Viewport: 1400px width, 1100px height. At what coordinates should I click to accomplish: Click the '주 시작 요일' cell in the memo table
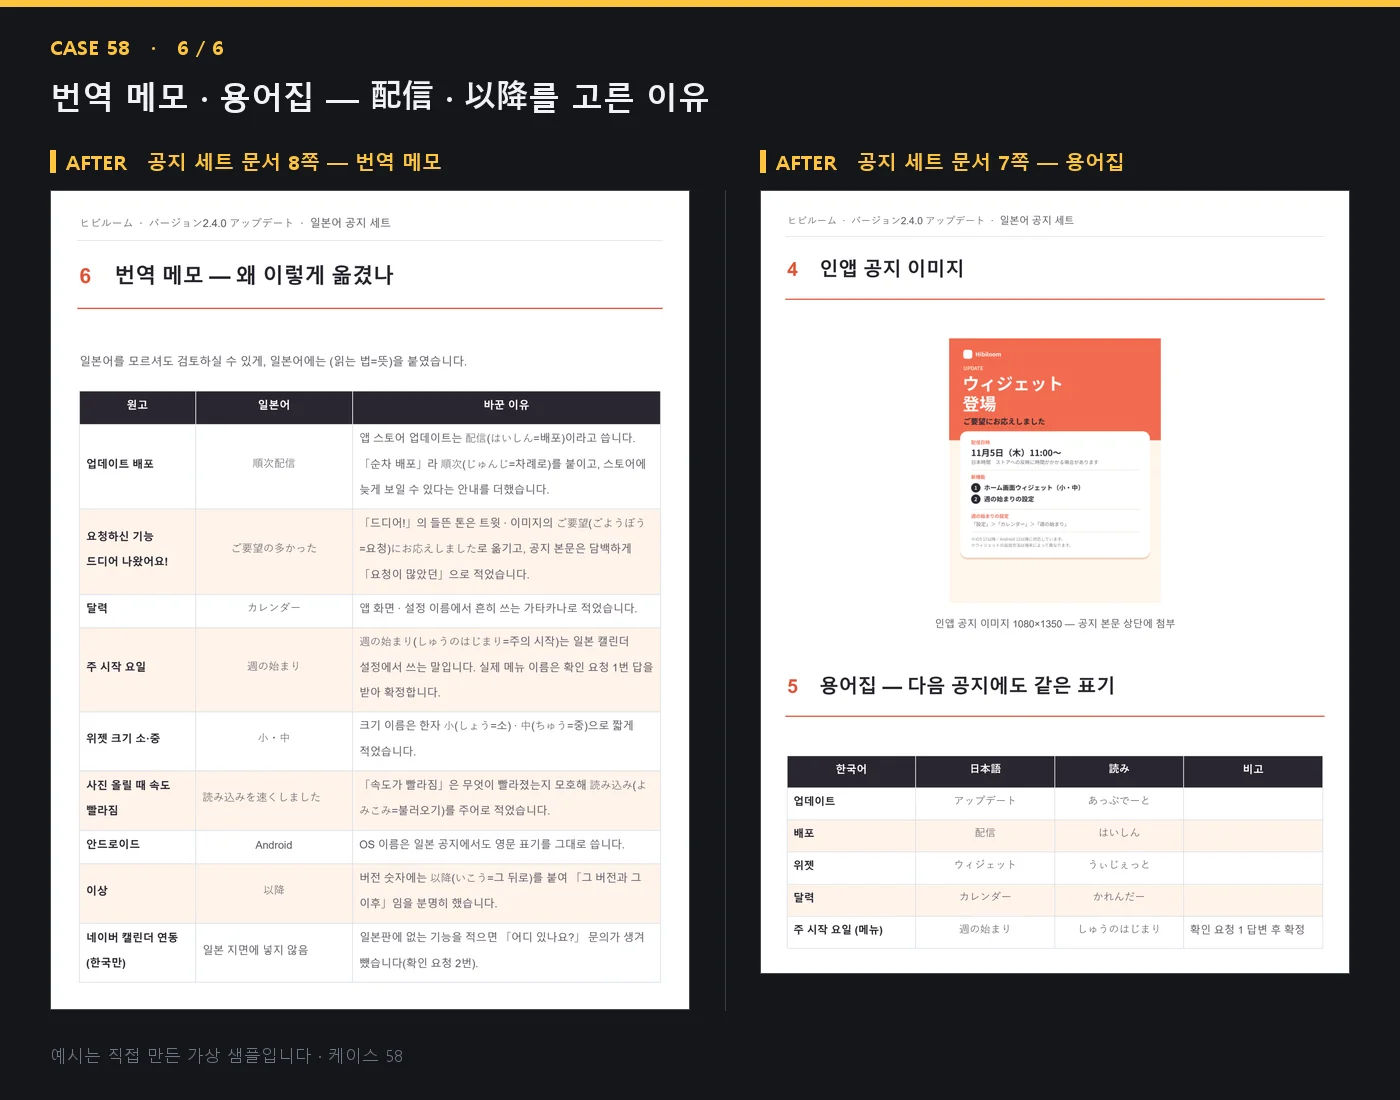[138, 667]
